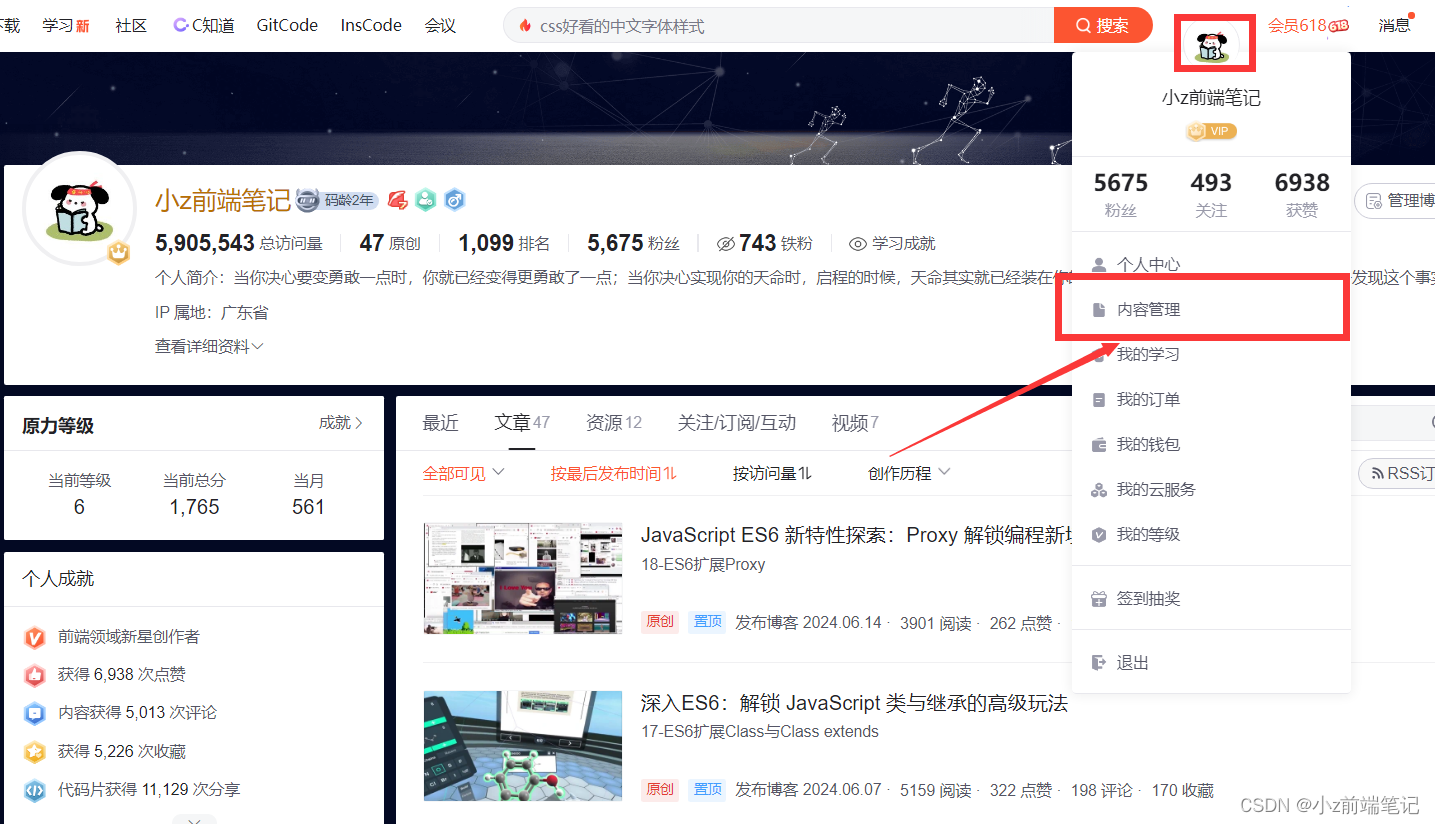Screen dimensions: 1435x824
Task: Sort by 按最后发布时间
Action: (613, 473)
